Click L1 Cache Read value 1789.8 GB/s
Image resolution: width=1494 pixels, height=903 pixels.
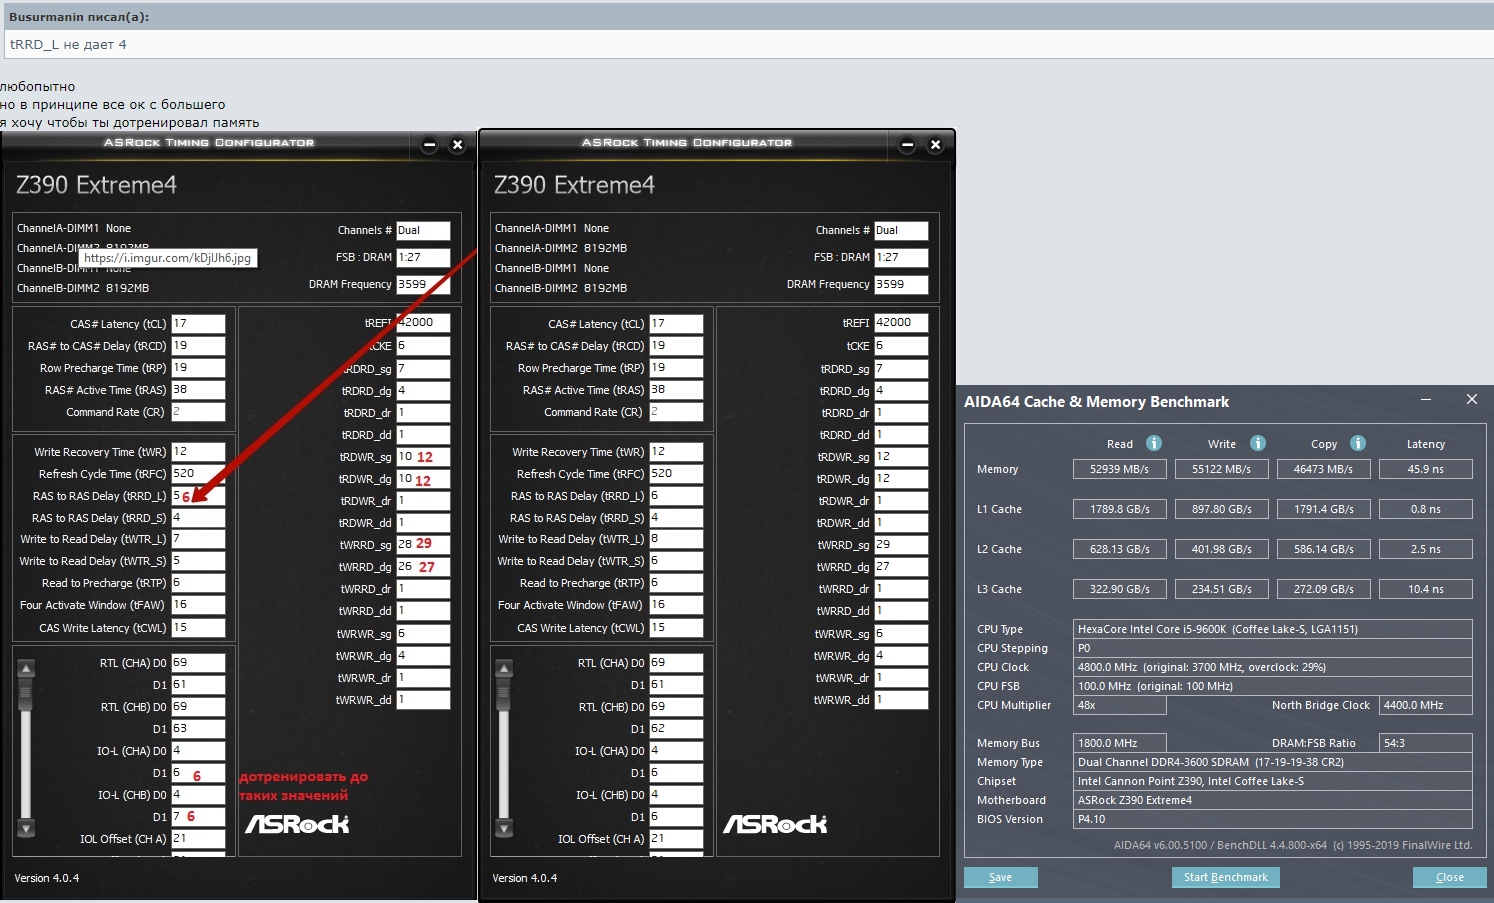tap(1120, 509)
